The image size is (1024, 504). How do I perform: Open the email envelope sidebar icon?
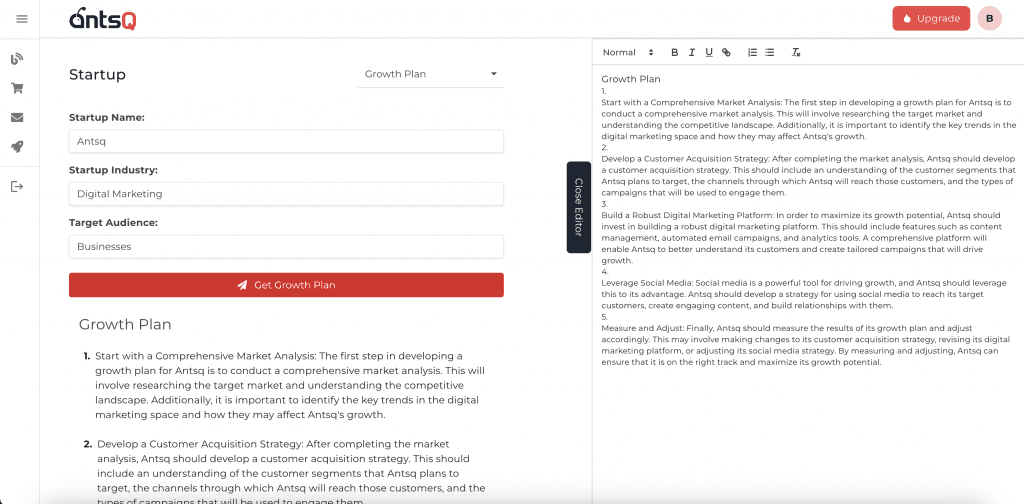(18, 118)
